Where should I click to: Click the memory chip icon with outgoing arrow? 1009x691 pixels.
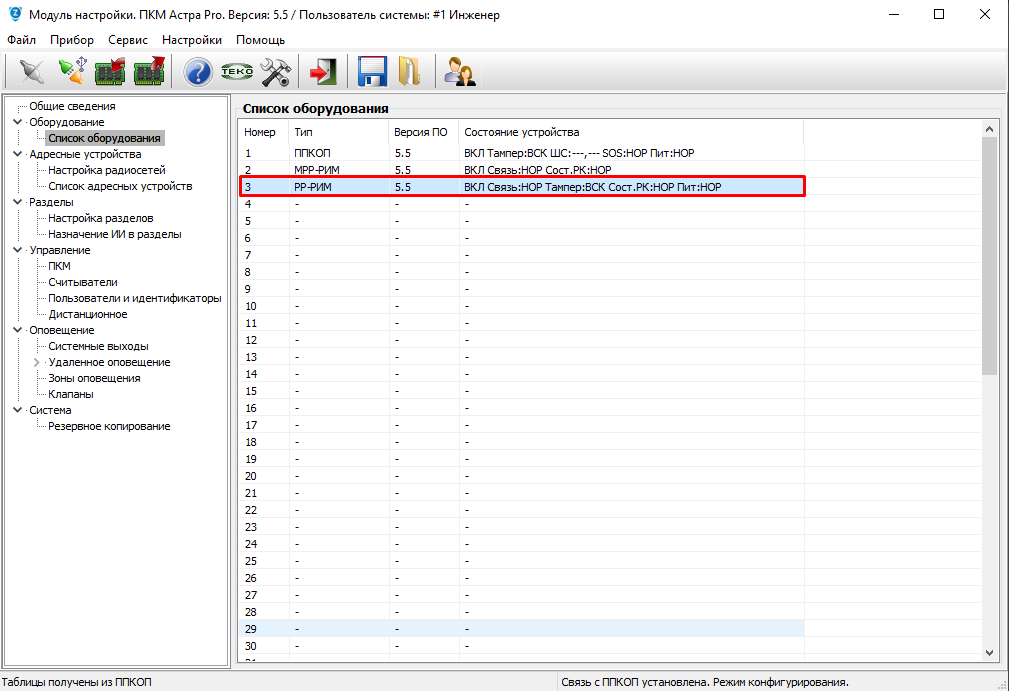[x=149, y=71]
